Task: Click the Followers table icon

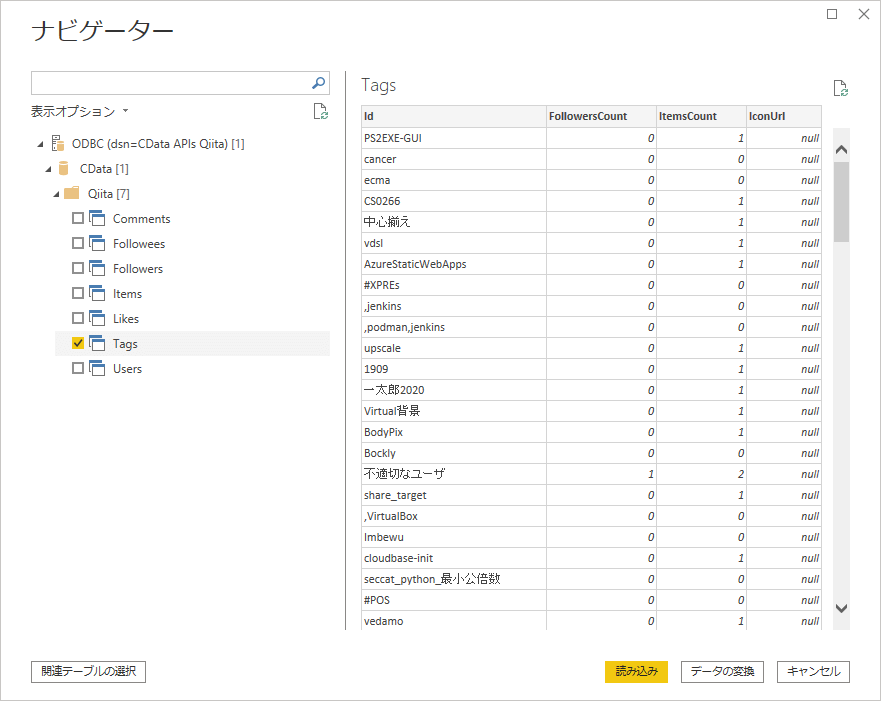Action: pos(97,268)
